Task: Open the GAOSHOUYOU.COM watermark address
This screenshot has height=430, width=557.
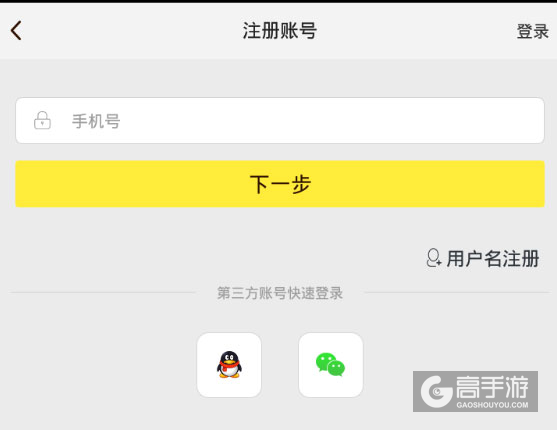Action: (x=492, y=405)
